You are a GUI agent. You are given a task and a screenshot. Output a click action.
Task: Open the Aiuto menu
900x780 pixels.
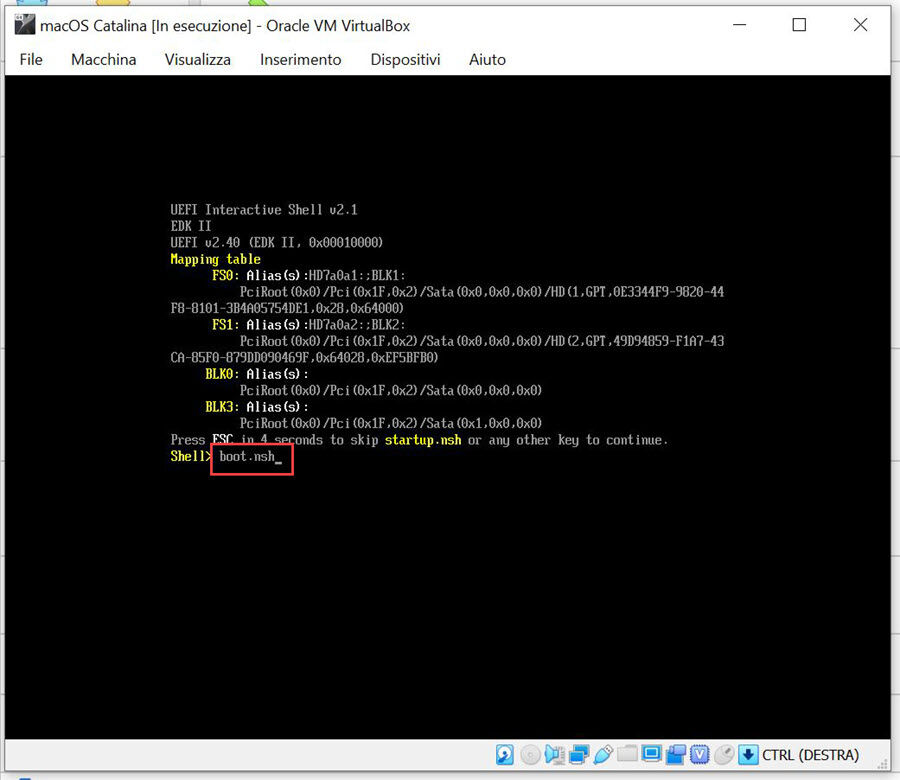487,60
